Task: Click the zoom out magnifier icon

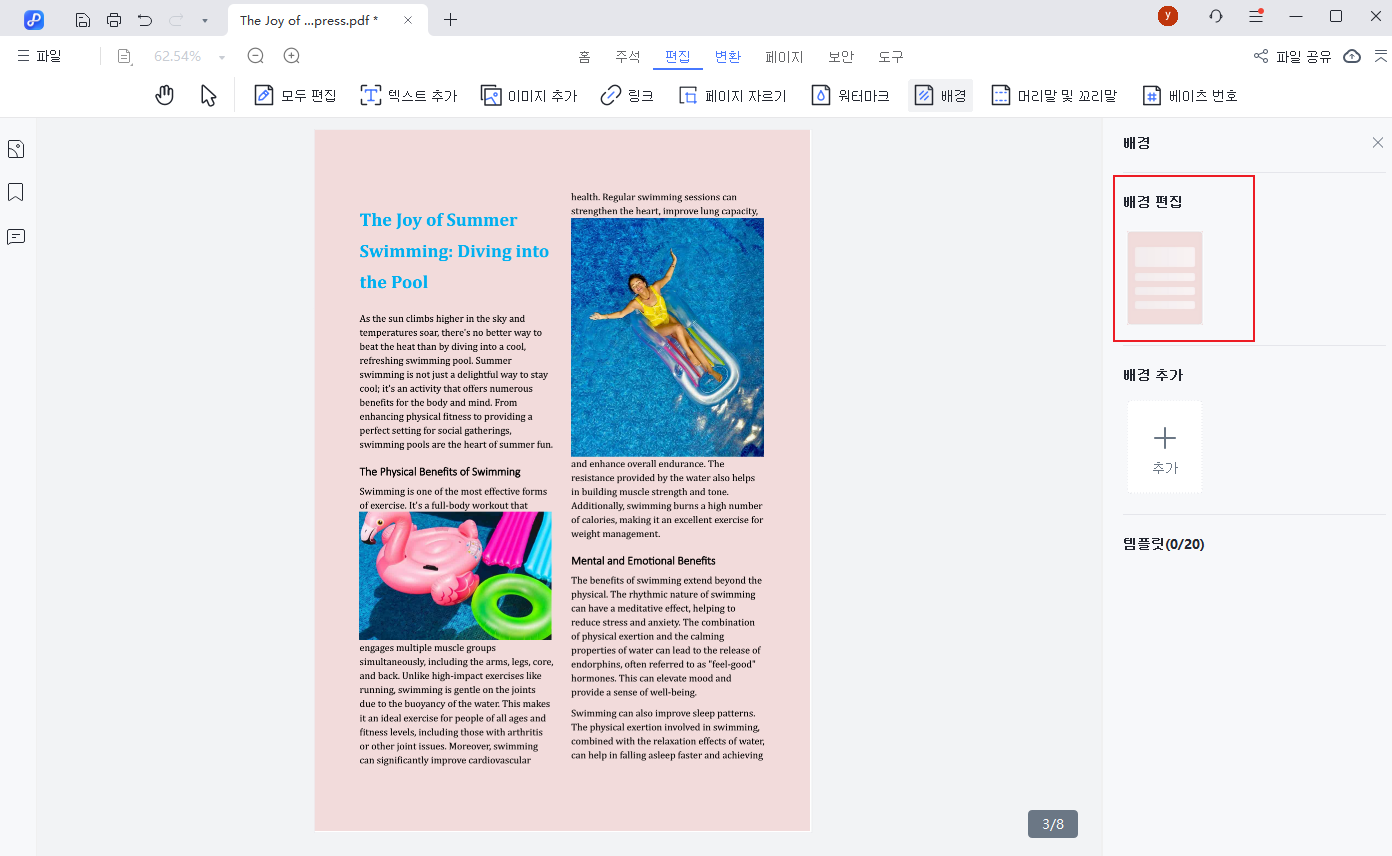Action: point(256,56)
